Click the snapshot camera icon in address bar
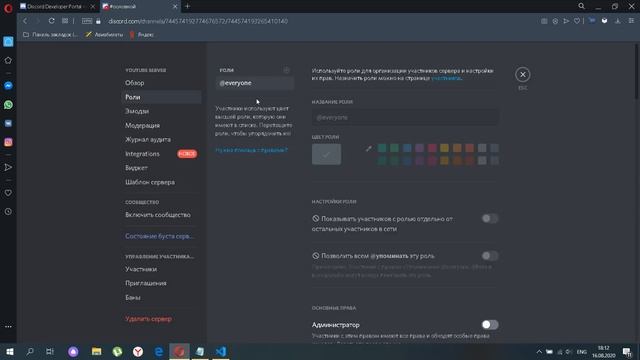This screenshot has height=360, width=640. click(x=544, y=21)
